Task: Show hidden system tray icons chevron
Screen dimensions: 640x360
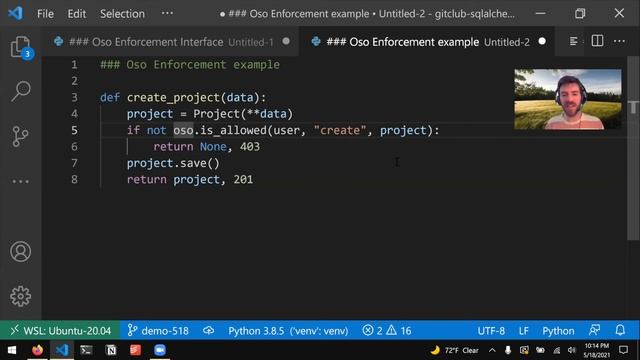Action: tap(492, 350)
